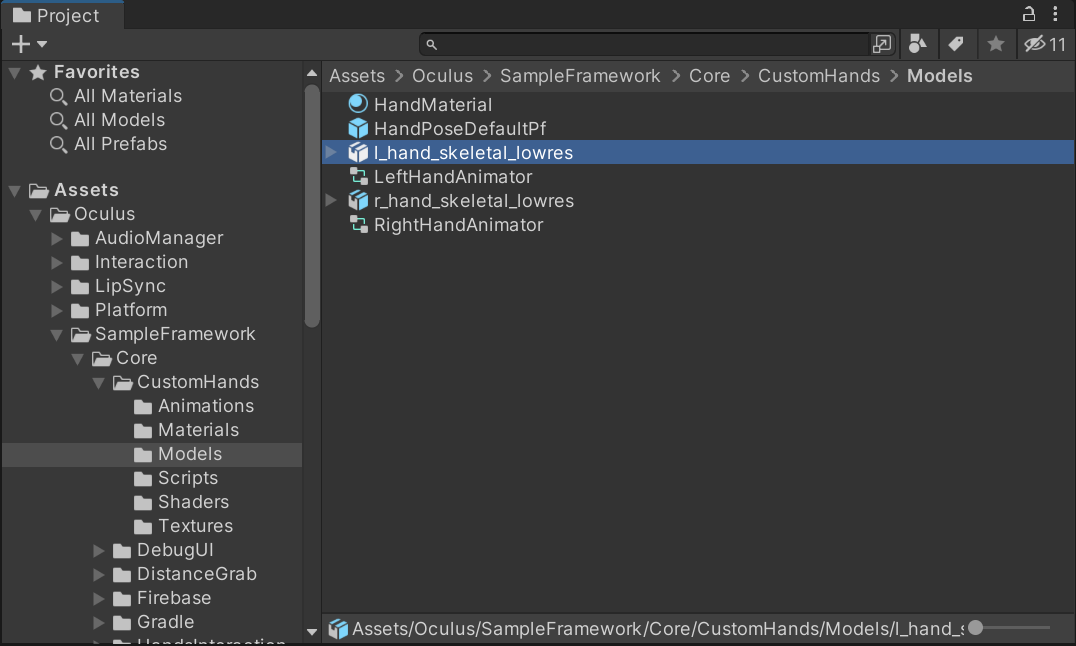Open the Project panel three-dot options menu

tap(1055, 14)
